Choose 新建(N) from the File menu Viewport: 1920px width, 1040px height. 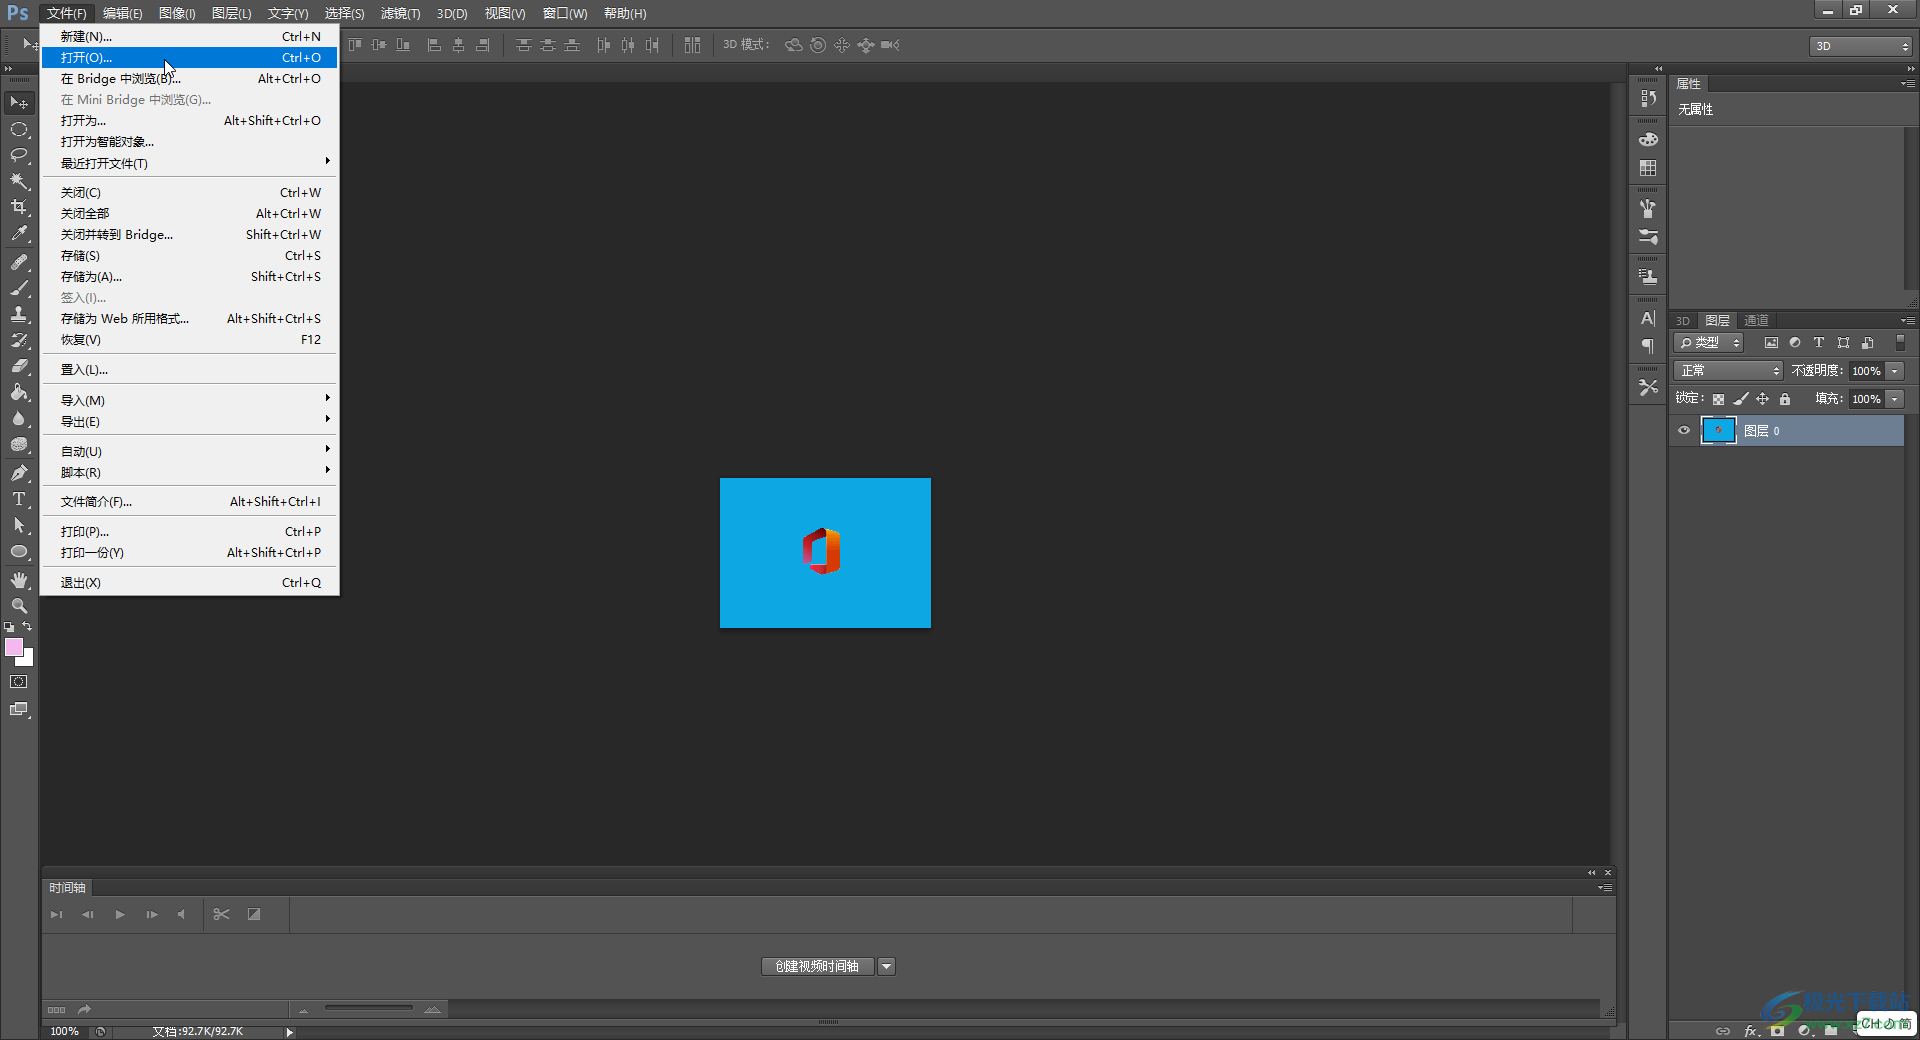pyautogui.click(x=190, y=36)
